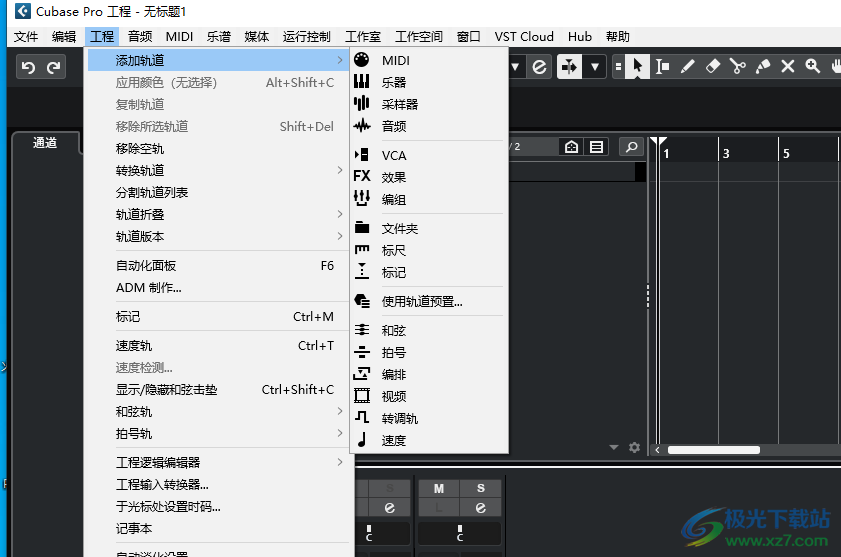
Task: Expand the 轨道折叠 submenu
Action: [218, 214]
